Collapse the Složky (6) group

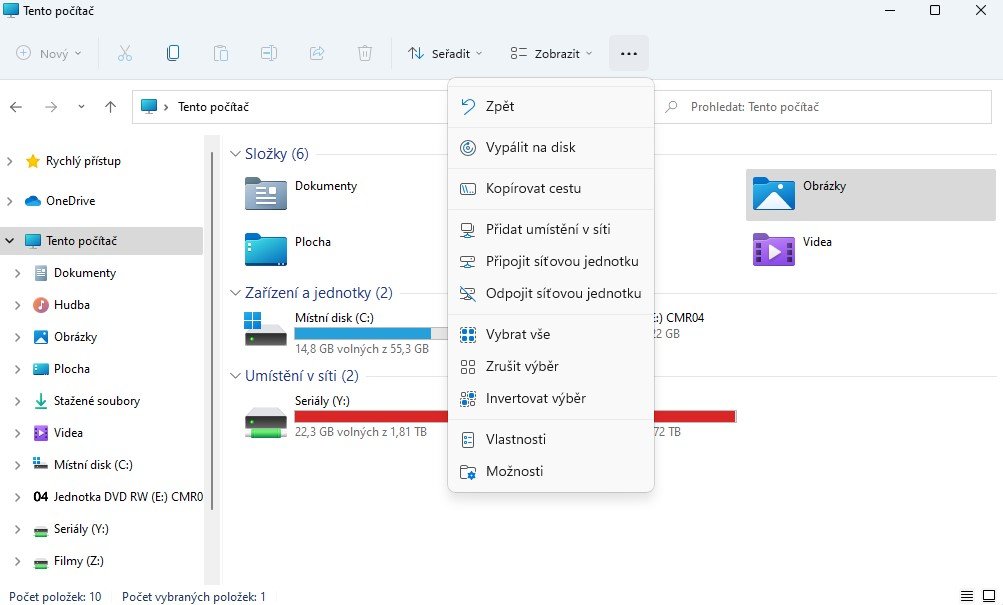[x=235, y=153]
